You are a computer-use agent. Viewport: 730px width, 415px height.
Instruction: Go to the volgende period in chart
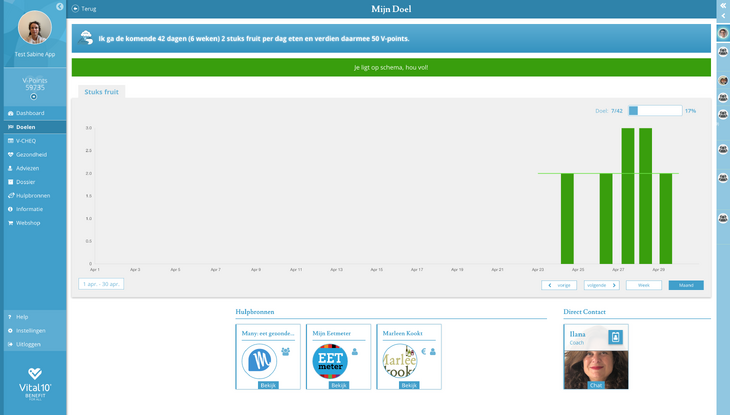tap(601, 285)
